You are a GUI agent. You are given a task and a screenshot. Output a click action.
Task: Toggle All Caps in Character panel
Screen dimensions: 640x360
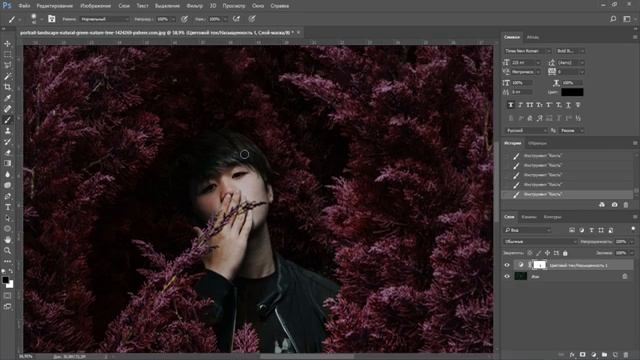click(x=530, y=105)
